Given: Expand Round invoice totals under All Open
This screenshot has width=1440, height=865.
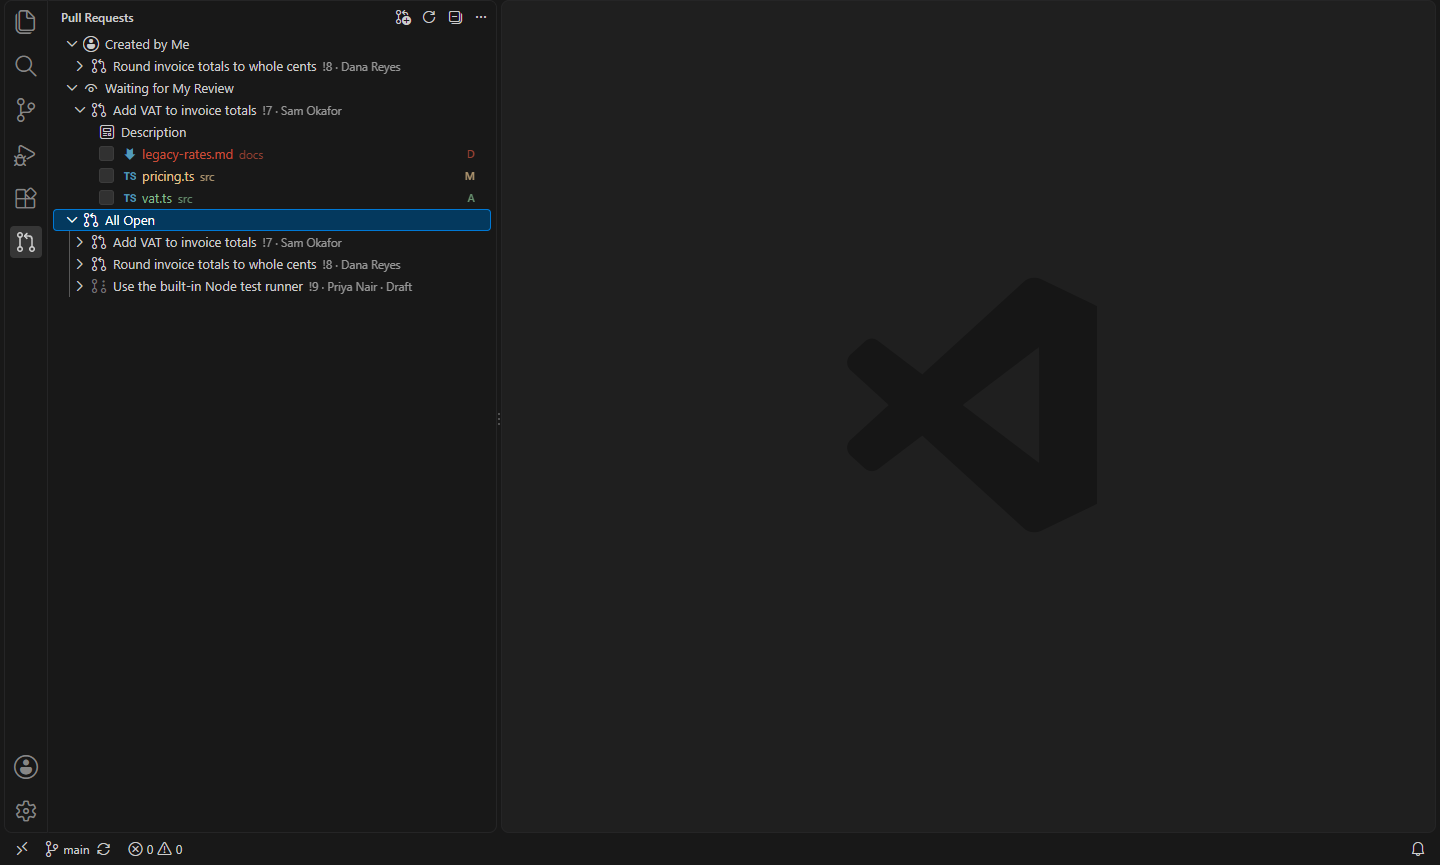Looking at the screenshot, I should [80, 264].
